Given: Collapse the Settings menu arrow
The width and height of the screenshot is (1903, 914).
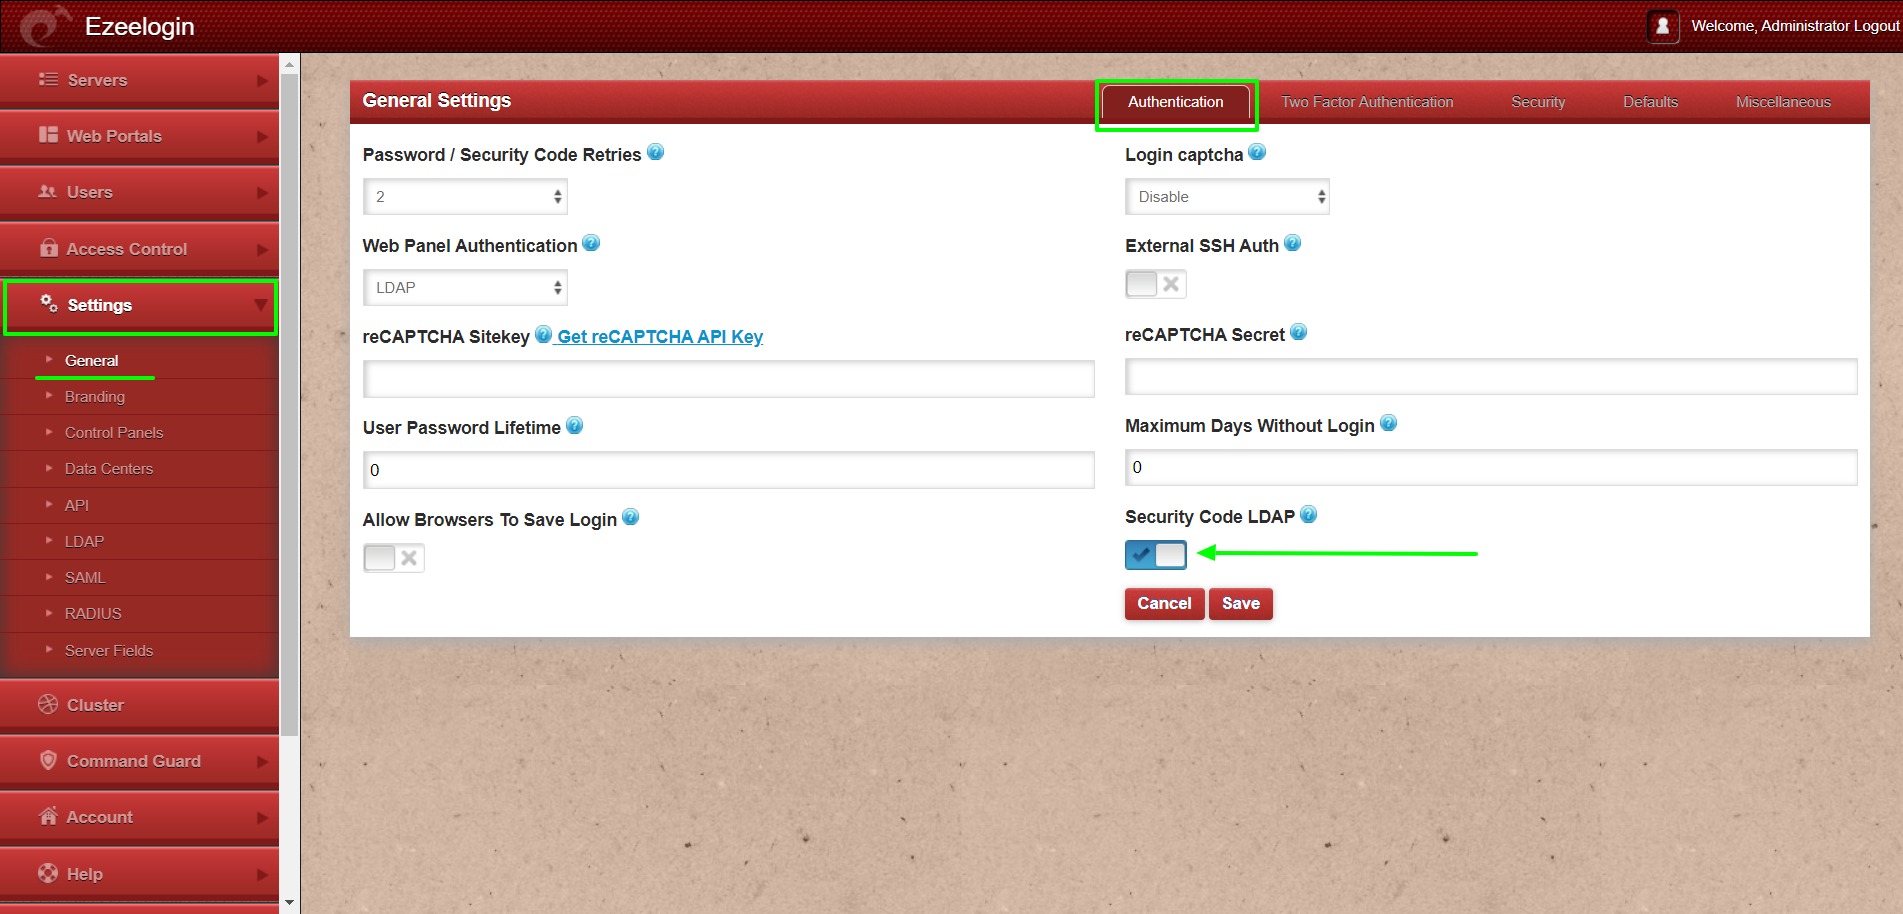Looking at the screenshot, I should [x=261, y=305].
